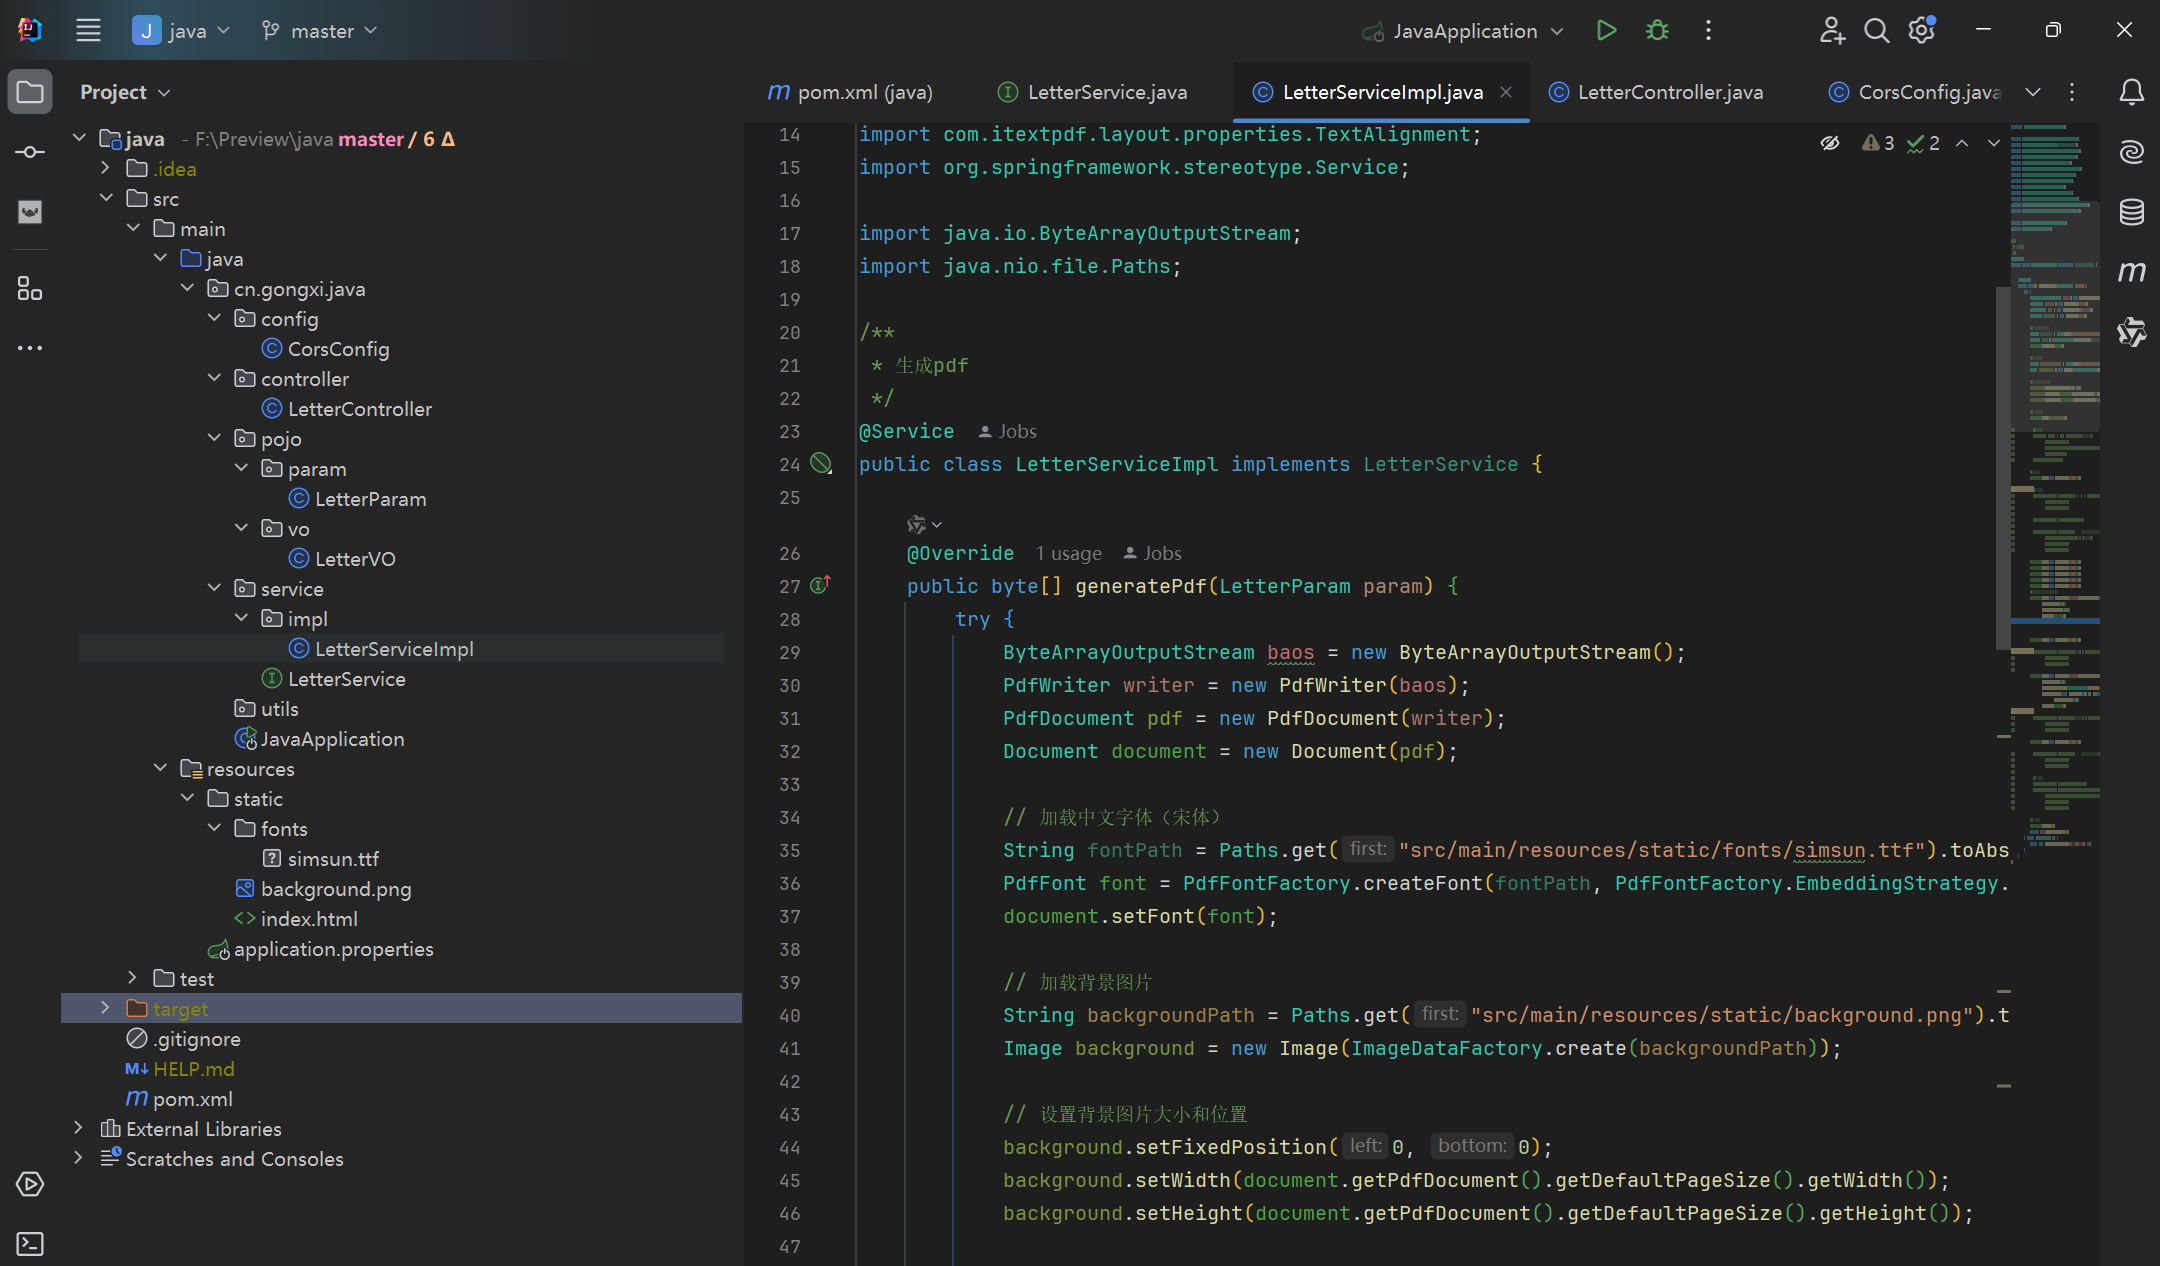Start debugging with the bug icon

coord(1657,30)
